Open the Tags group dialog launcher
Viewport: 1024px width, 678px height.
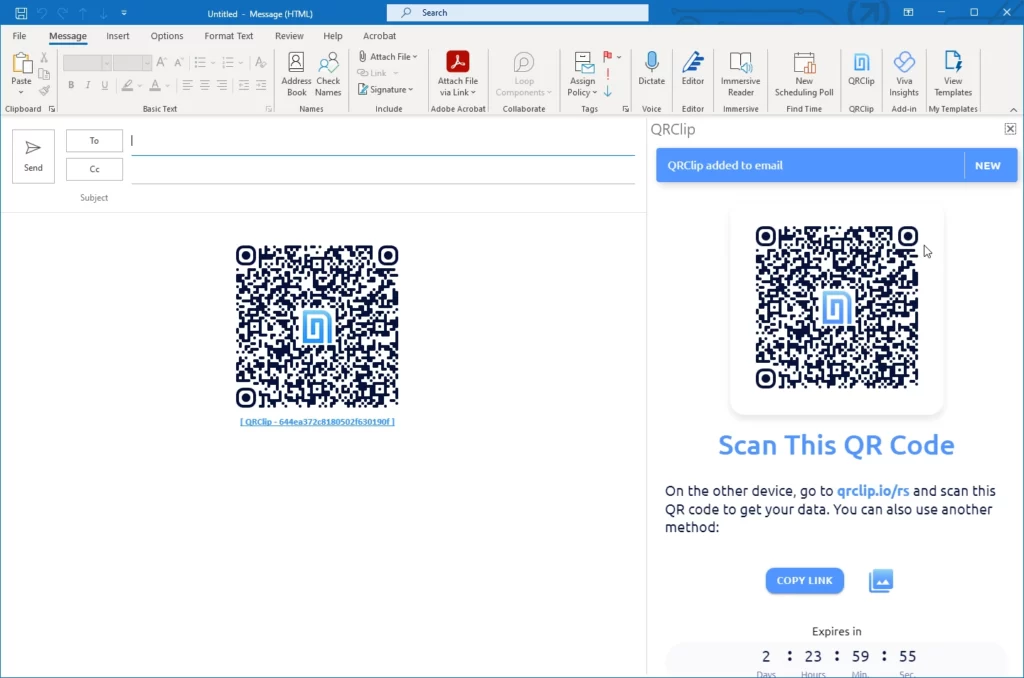tap(626, 109)
